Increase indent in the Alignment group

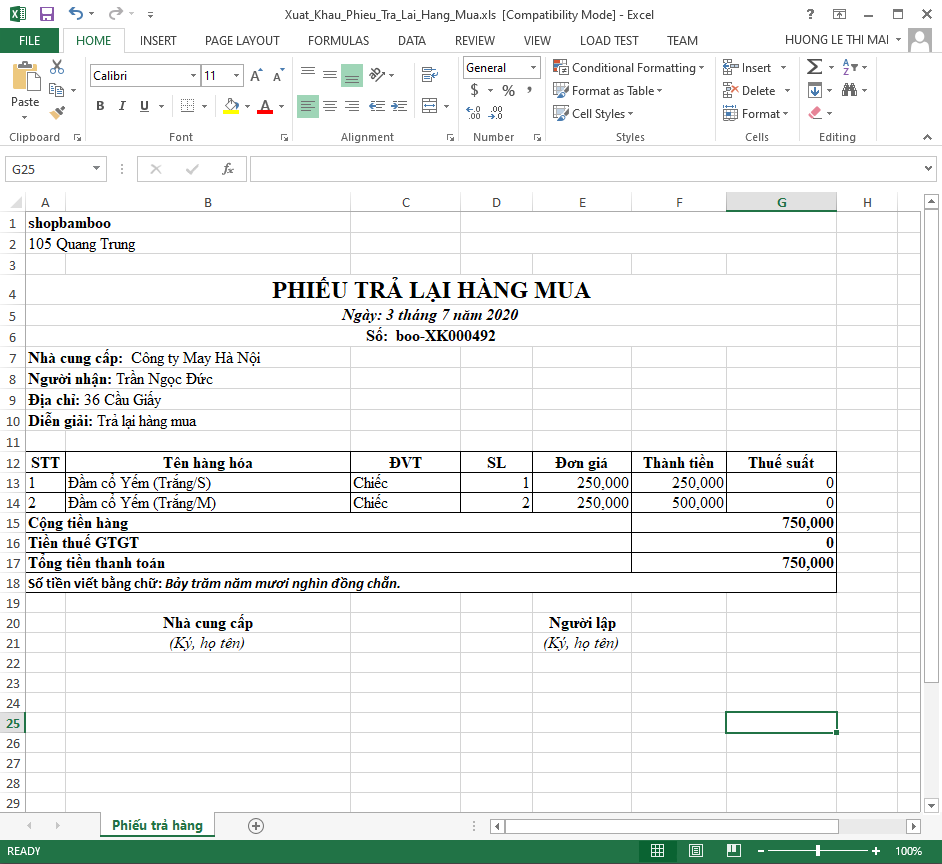pyautogui.click(x=399, y=106)
